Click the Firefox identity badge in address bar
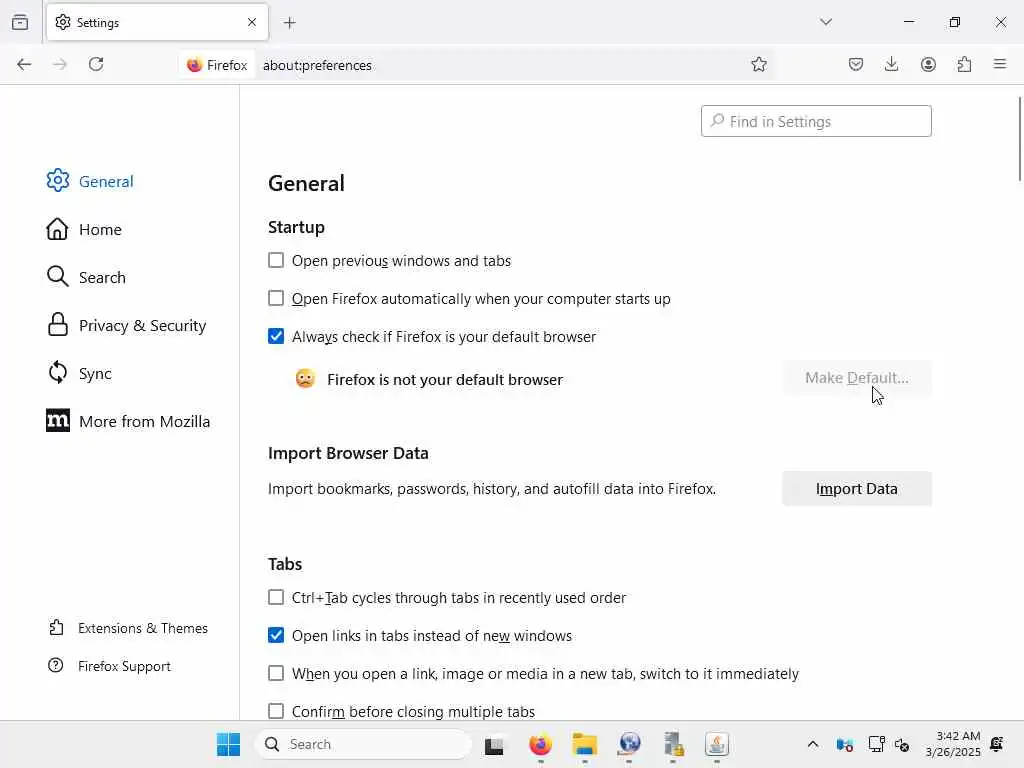The width and height of the screenshot is (1024, 768). pyautogui.click(x=217, y=65)
